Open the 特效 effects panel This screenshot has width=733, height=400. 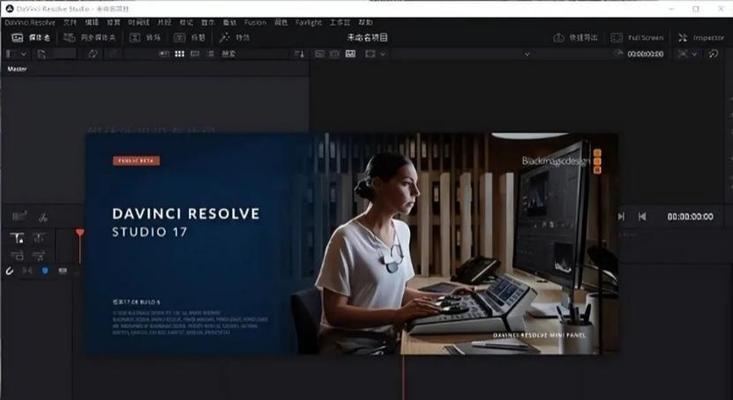pyautogui.click(x=234, y=38)
